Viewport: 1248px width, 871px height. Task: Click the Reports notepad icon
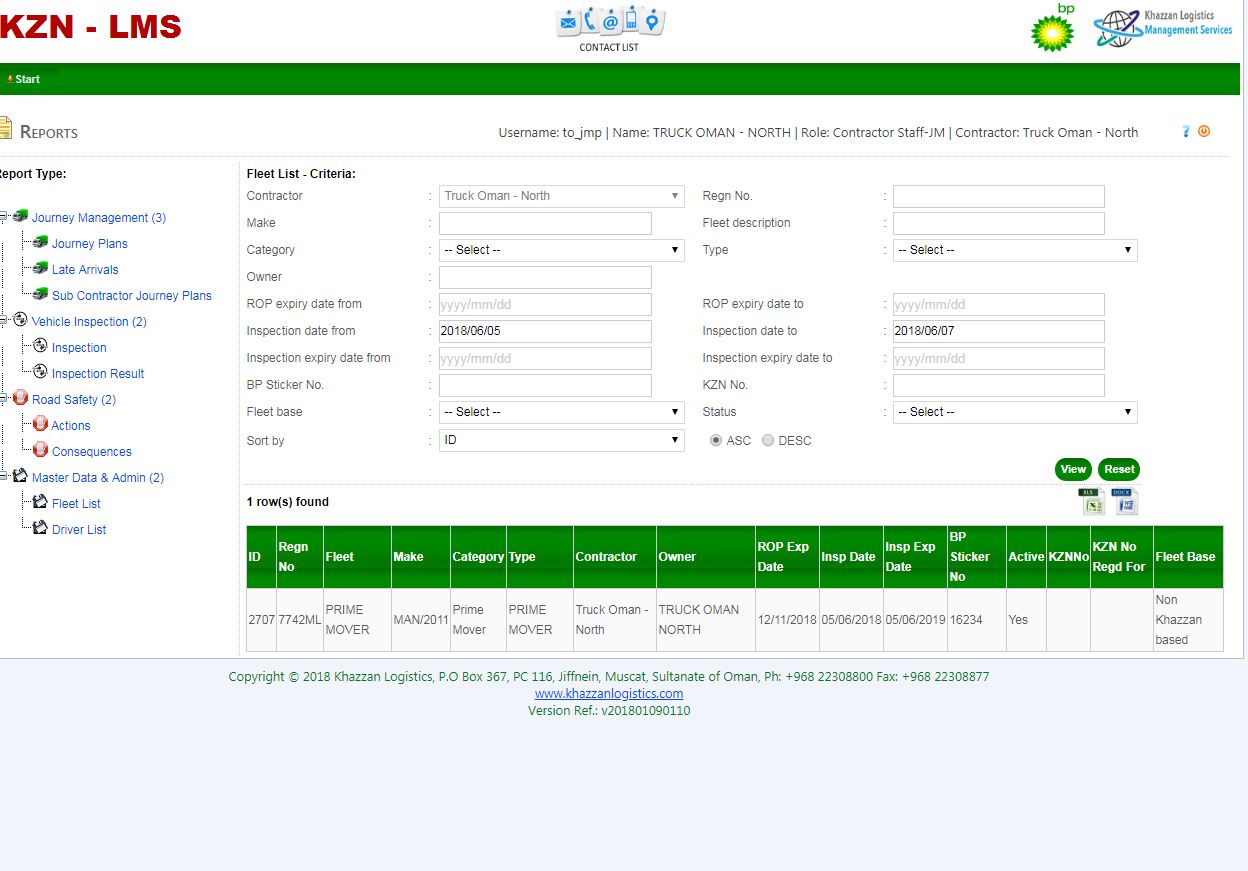5,130
